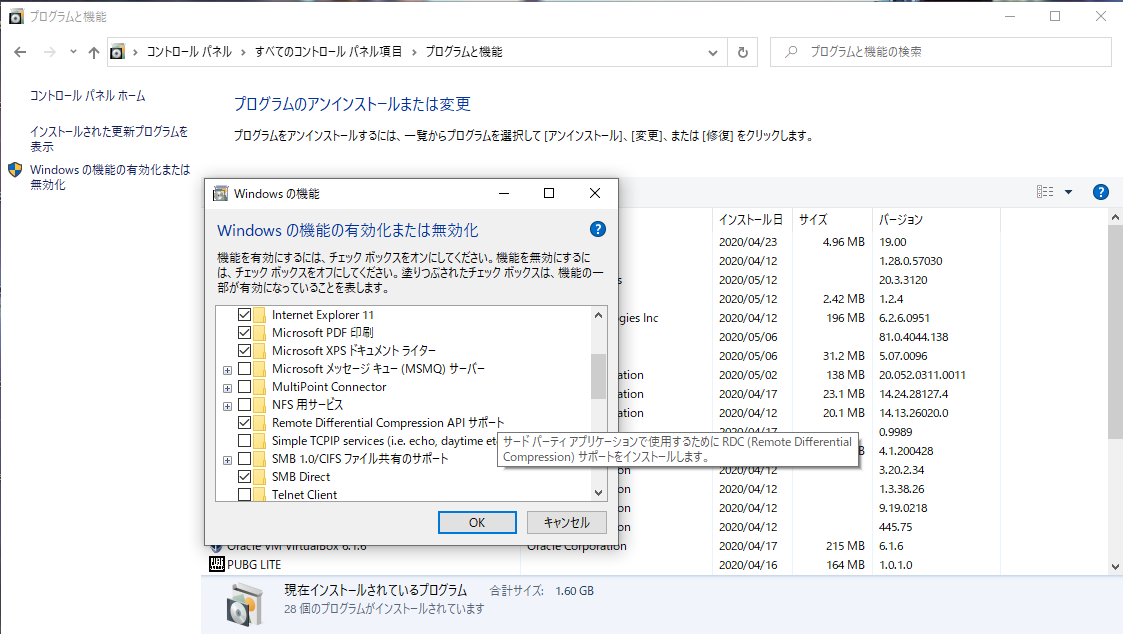Image resolution: width=1123 pixels, height=634 pixels.
Task: Click プログラムと機能 breadcrumb
Action: [464, 52]
